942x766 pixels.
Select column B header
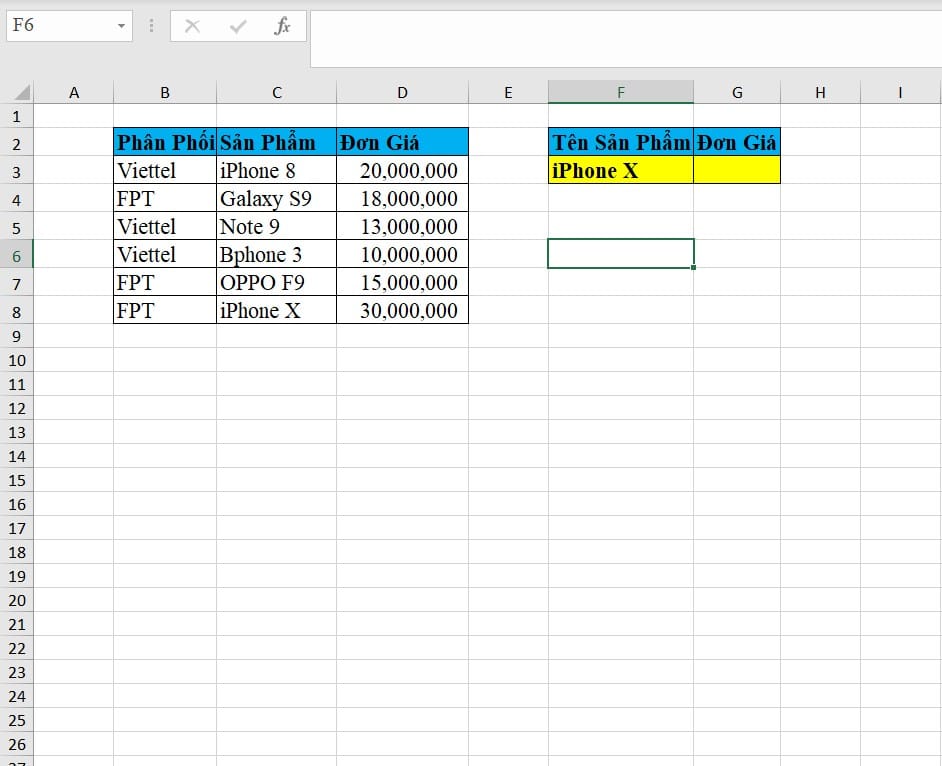165,93
